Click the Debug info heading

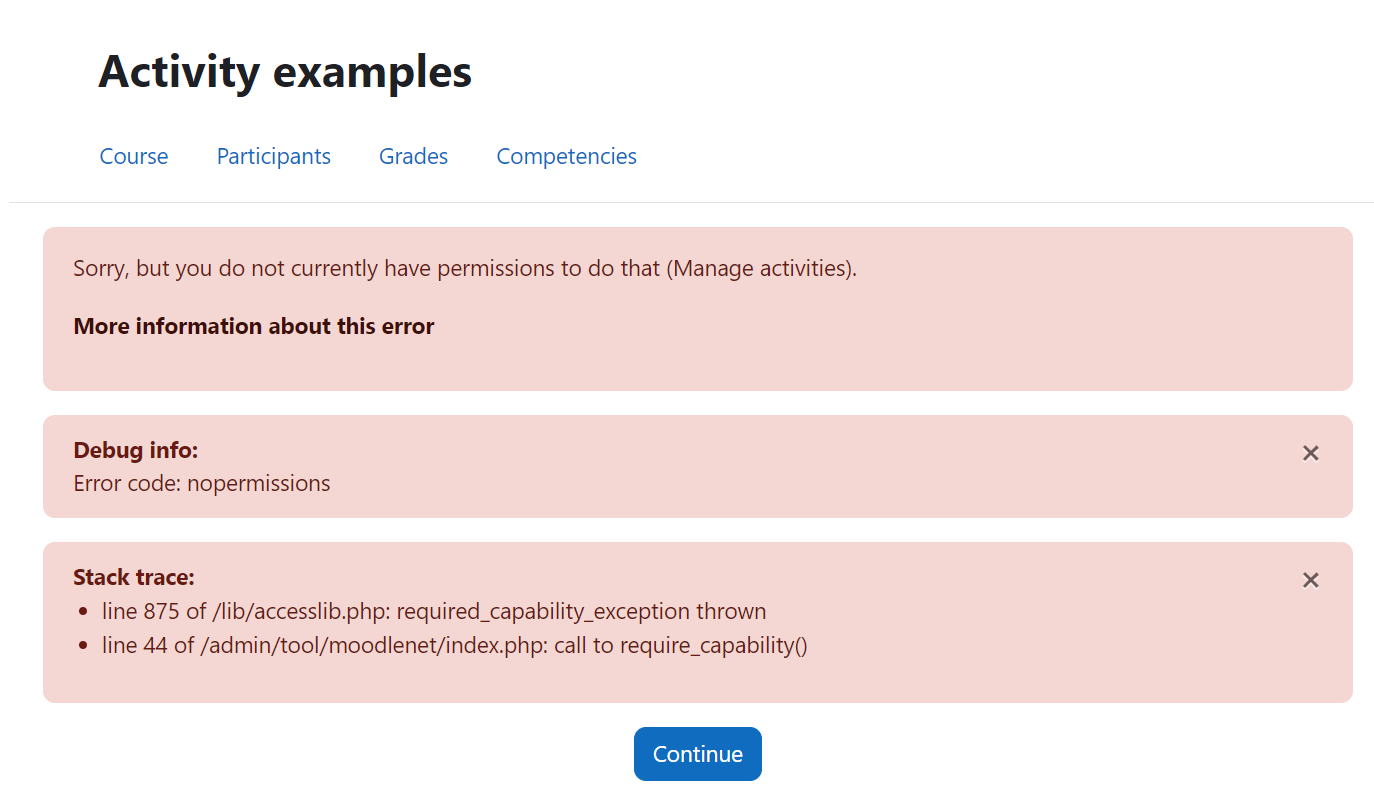pos(136,450)
